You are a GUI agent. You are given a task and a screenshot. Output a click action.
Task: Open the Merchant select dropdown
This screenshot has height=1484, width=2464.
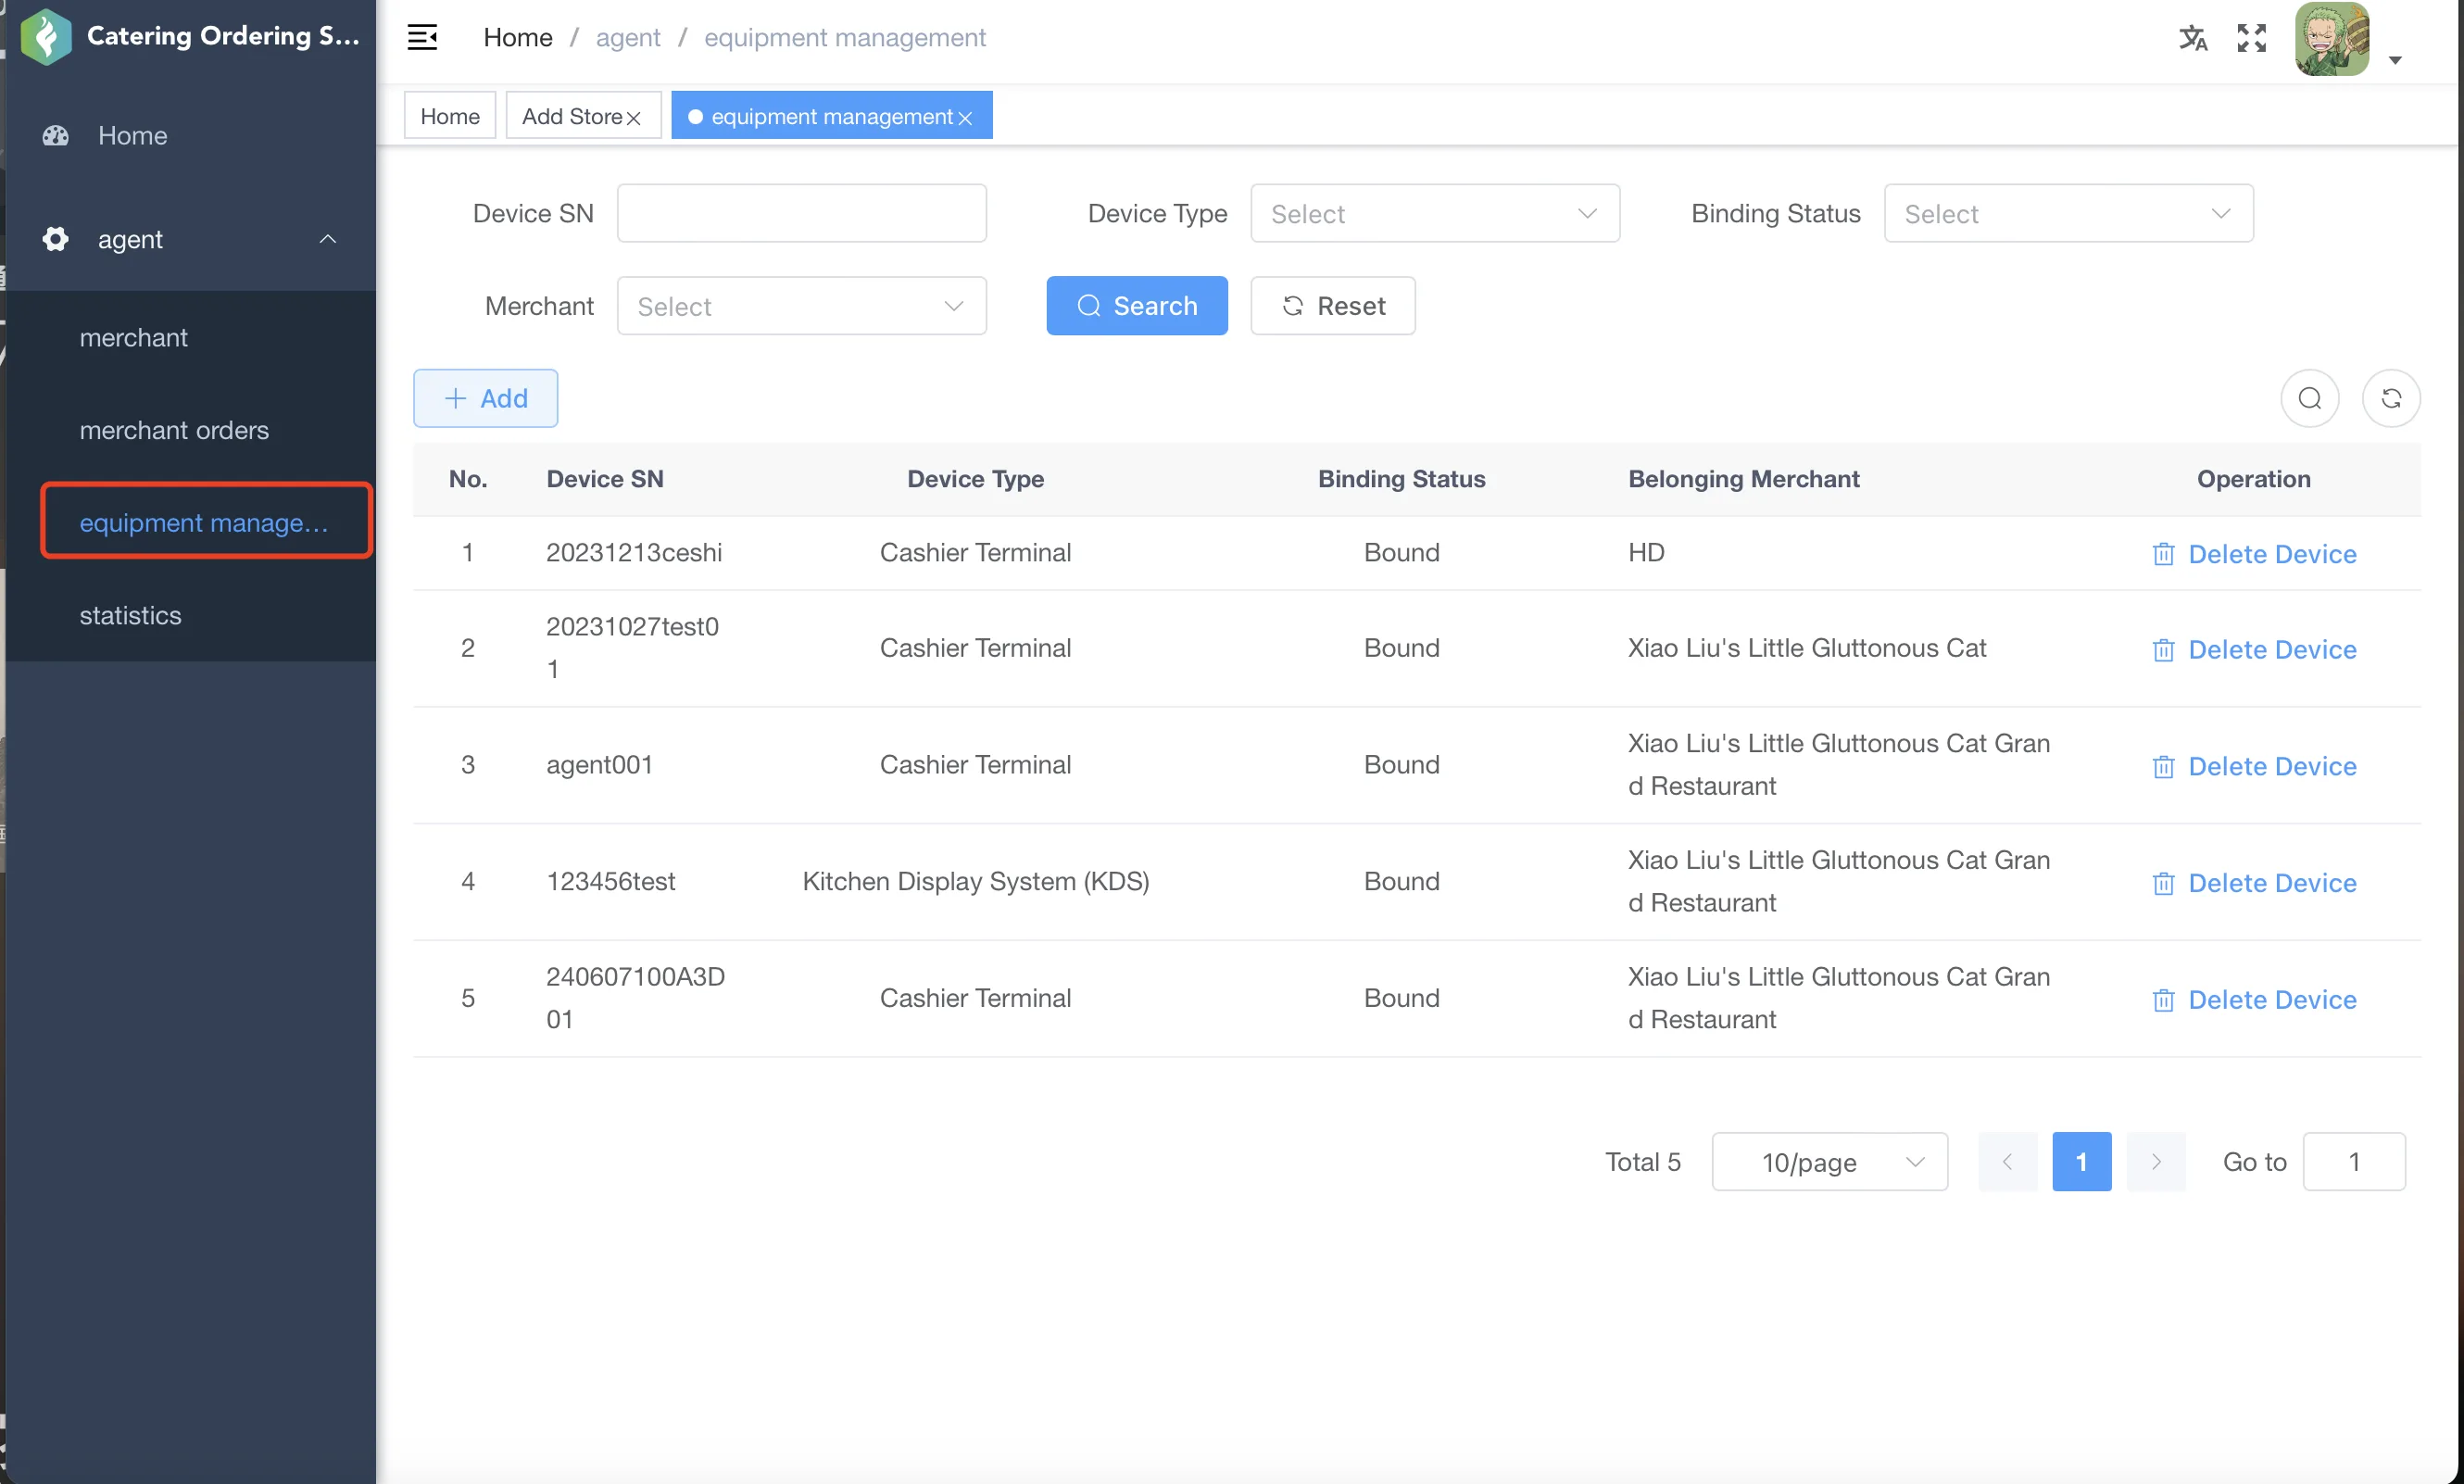point(802,306)
